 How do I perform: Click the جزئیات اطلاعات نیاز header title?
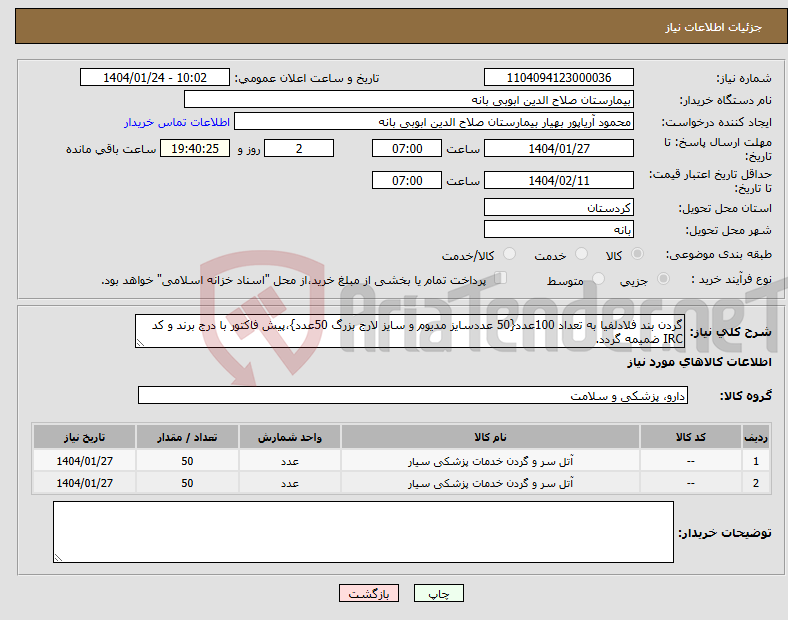coord(714,27)
